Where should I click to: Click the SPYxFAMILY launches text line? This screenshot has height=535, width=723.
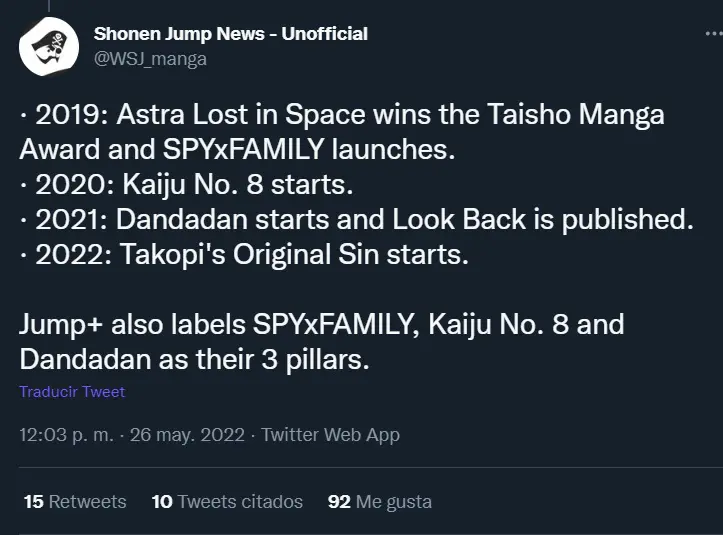pos(237,149)
